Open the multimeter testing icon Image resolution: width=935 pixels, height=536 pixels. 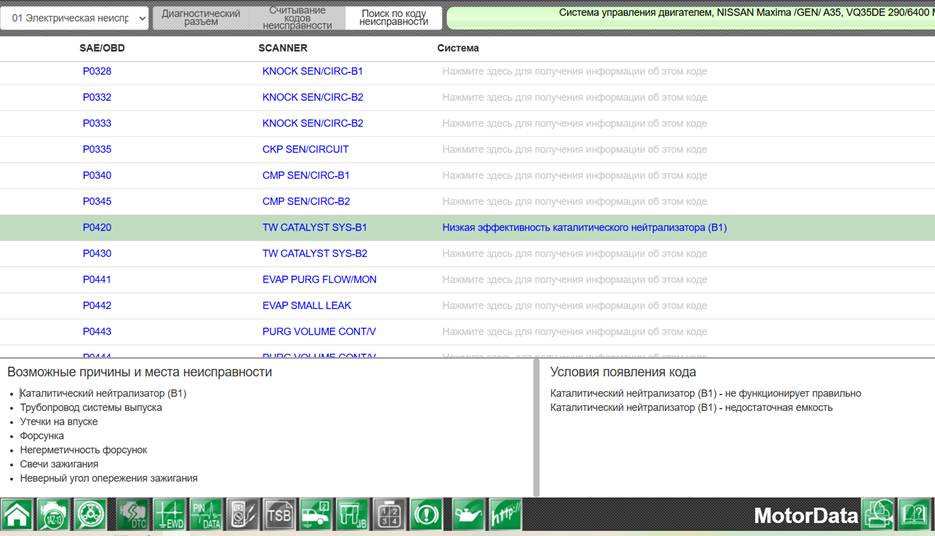click(x=243, y=515)
